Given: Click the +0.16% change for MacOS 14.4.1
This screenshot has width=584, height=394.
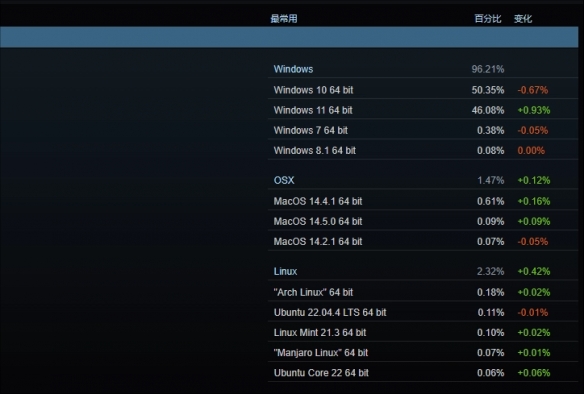Looking at the screenshot, I should [534, 201].
